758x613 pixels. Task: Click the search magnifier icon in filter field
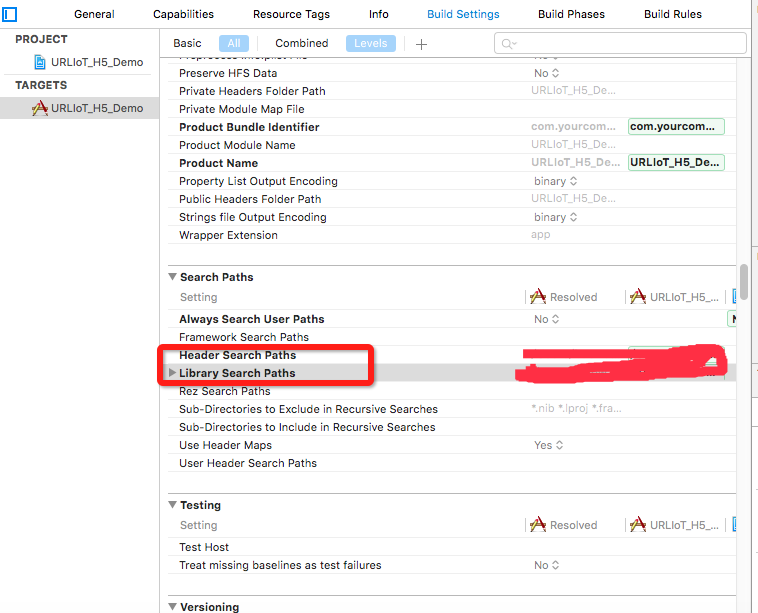(x=508, y=44)
